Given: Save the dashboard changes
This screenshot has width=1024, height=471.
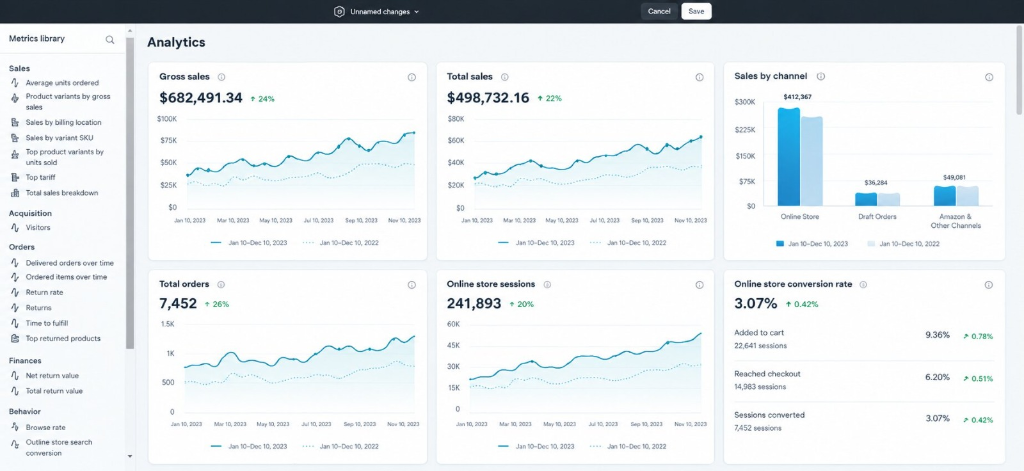Looking at the screenshot, I should pyautogui.click(x=696, y=11).
